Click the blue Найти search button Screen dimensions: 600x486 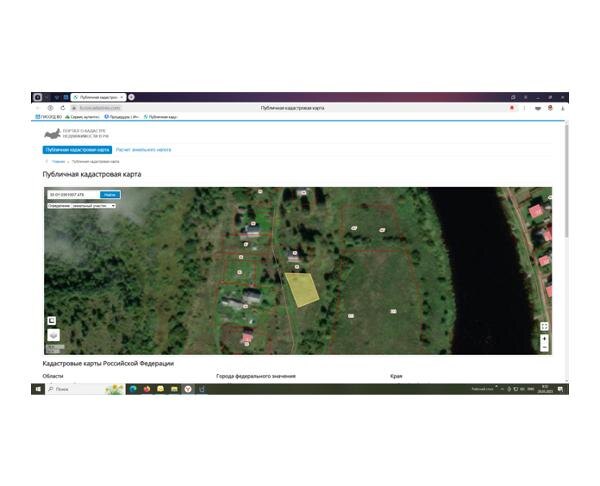110,195
